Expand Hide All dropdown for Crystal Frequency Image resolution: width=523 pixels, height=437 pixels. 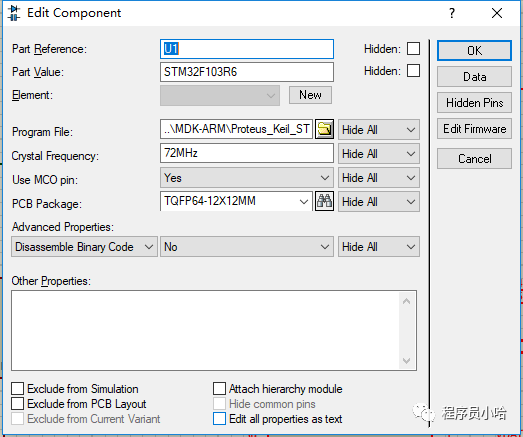[x=379, y=154]
